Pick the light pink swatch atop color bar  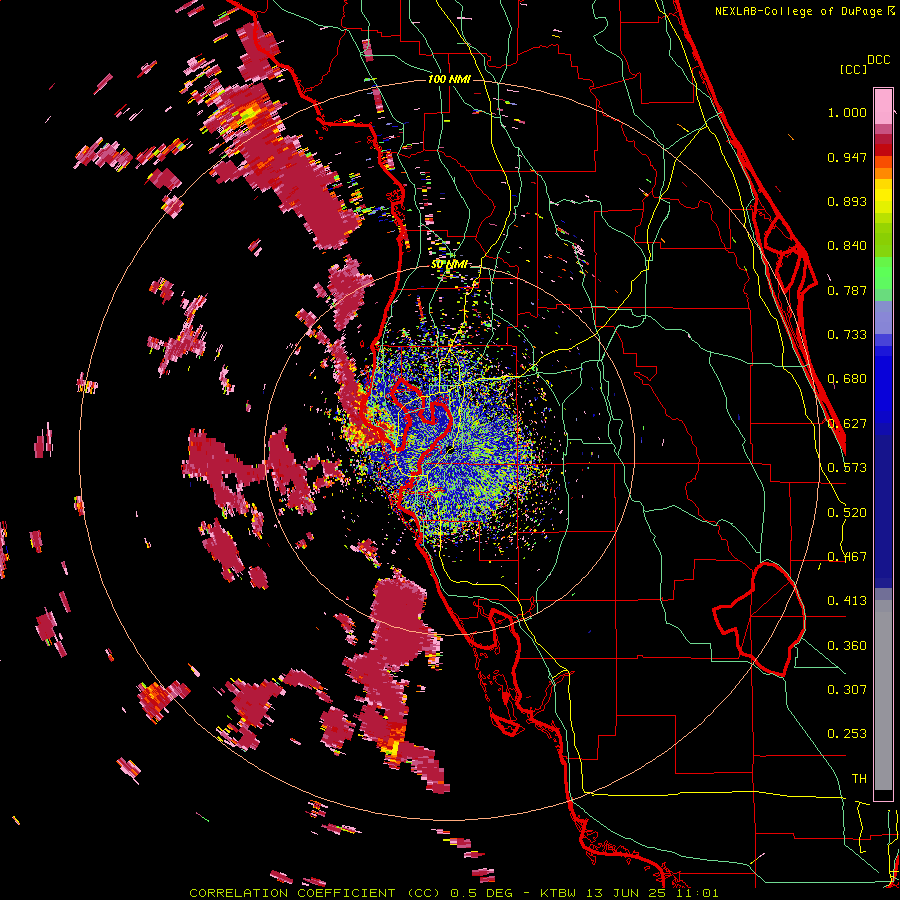883,106
